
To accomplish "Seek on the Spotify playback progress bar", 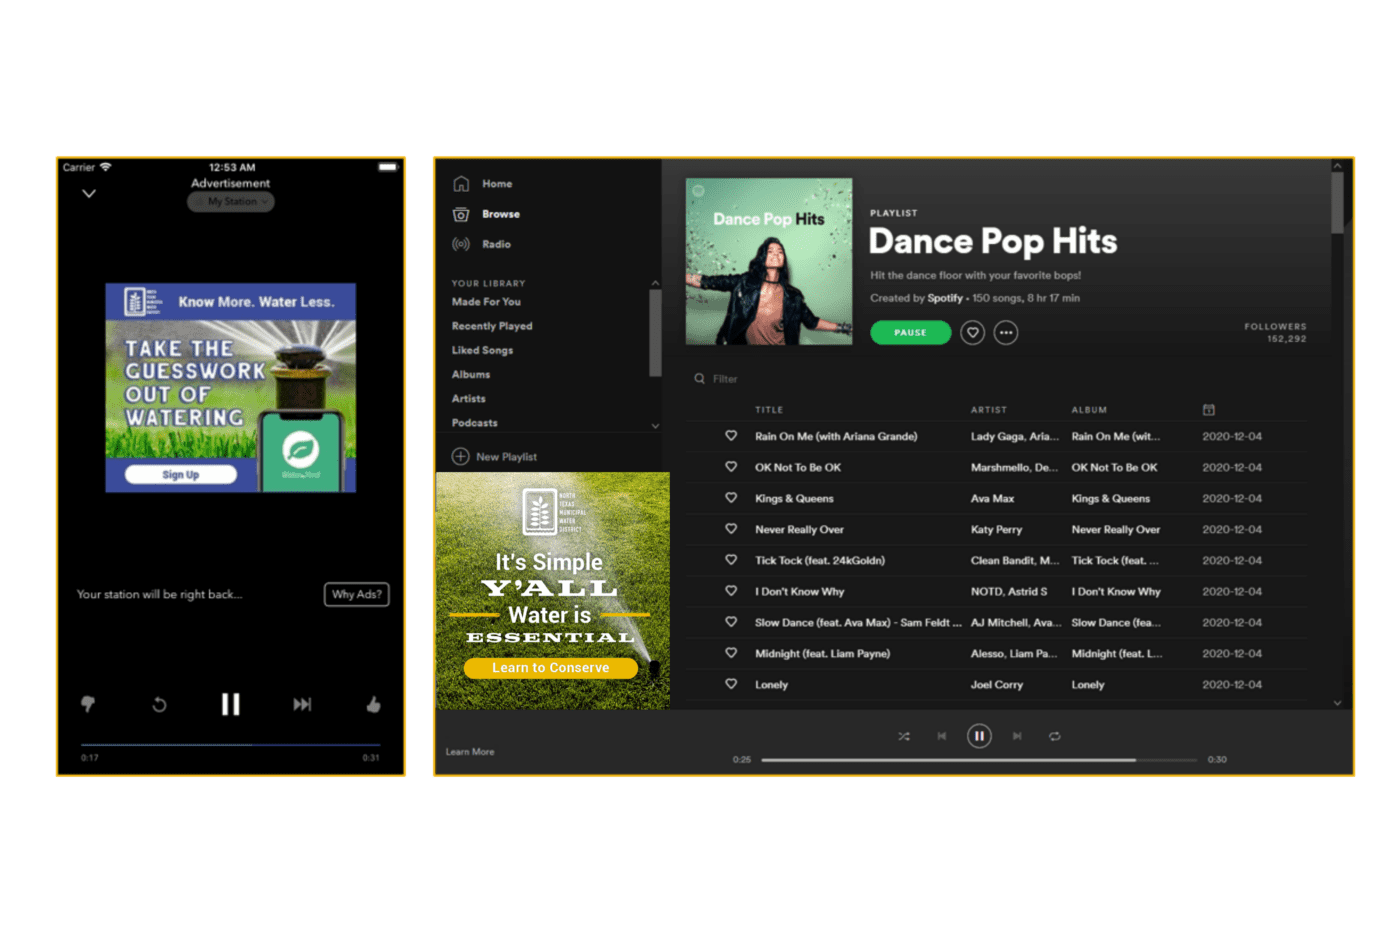I will tap(979, 760).
